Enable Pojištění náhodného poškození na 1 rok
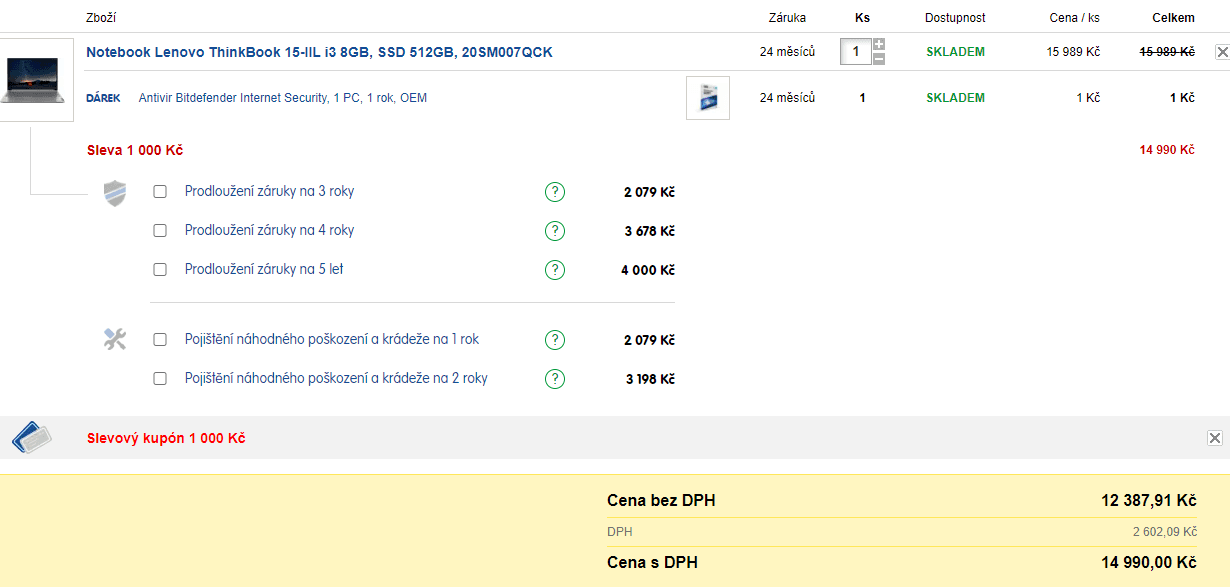The width and height of the screenshot is (1230, 587). click(x=160, y=340)
